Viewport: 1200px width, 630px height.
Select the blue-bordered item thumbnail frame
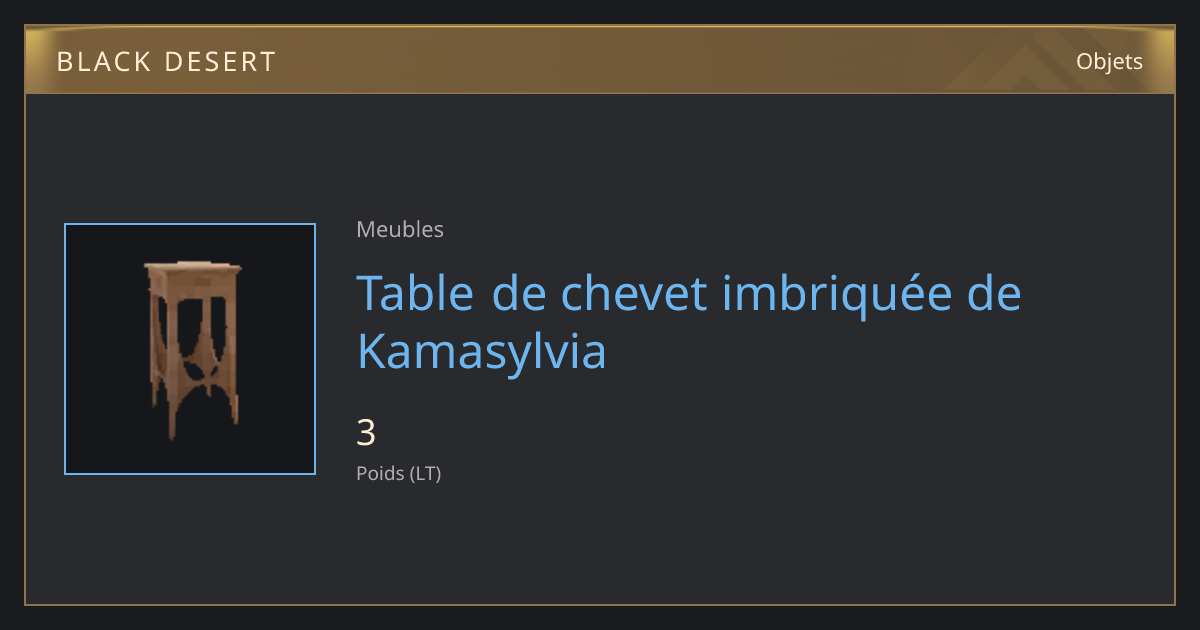190,349
